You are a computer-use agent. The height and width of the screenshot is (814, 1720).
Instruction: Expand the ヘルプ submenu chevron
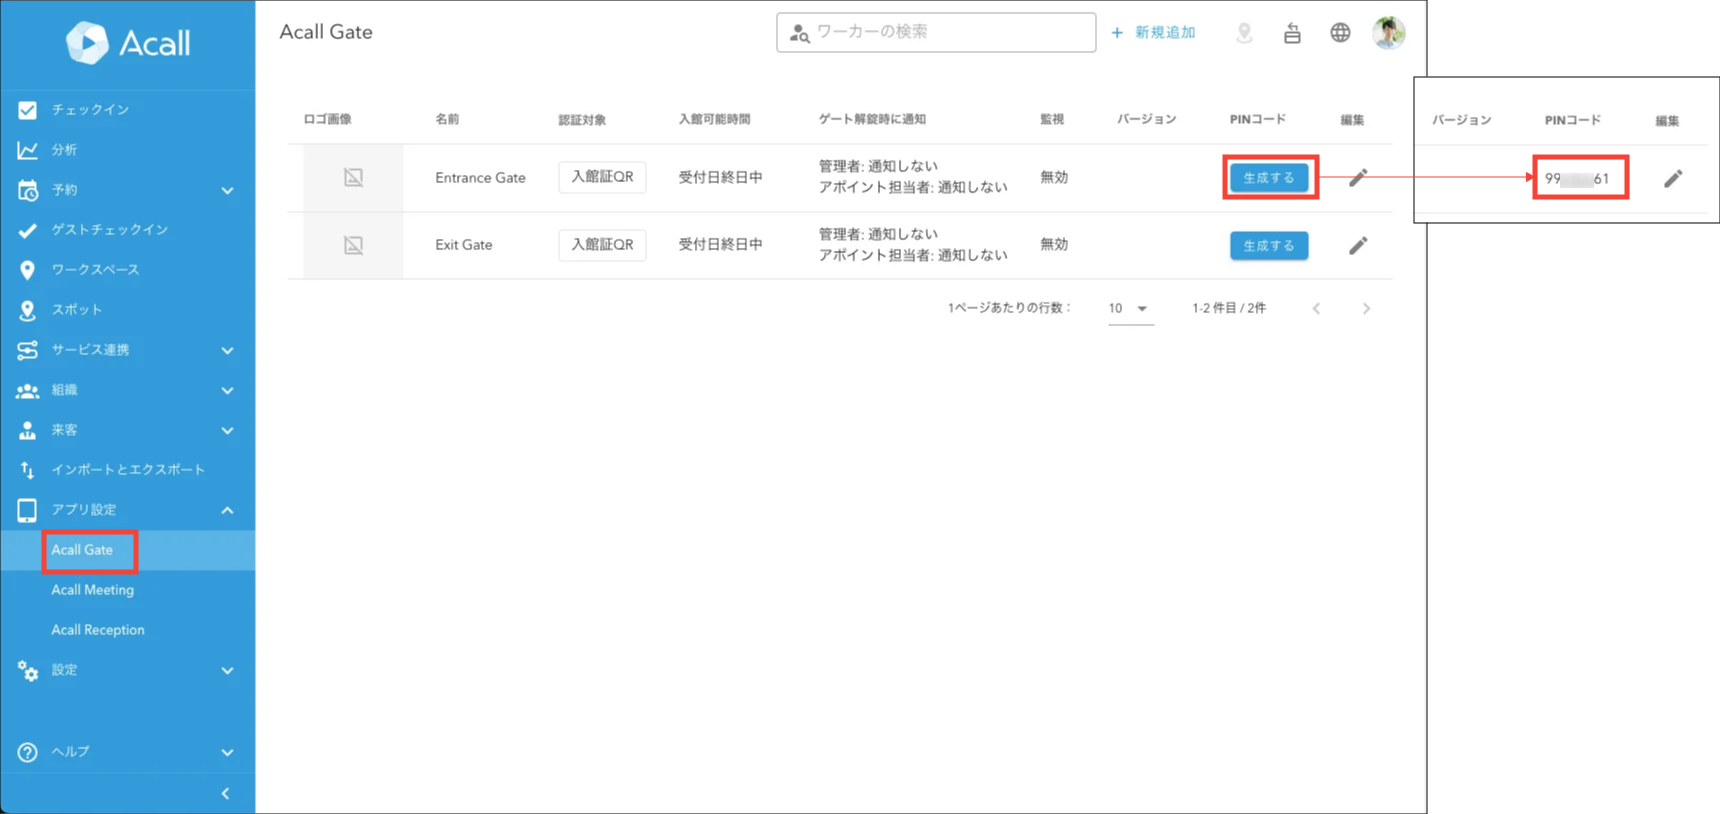227,752
